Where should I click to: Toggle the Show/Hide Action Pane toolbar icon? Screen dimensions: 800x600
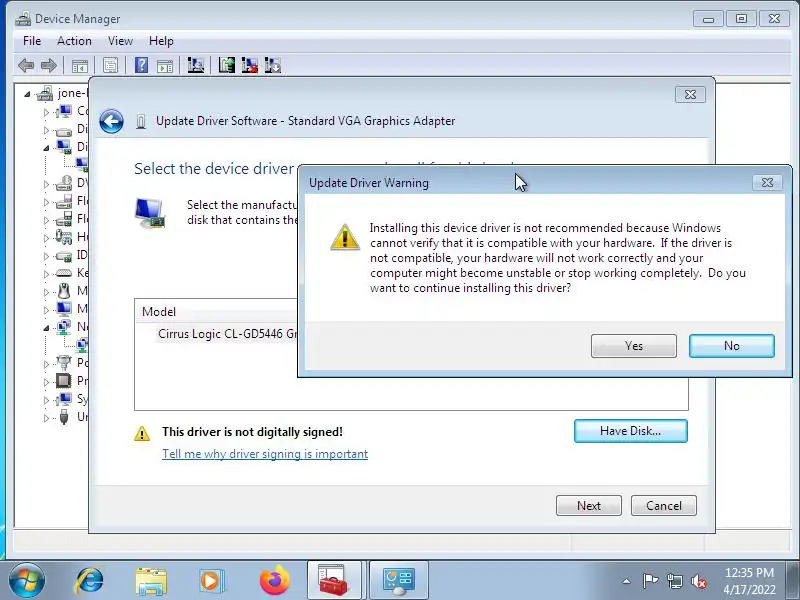165,65
